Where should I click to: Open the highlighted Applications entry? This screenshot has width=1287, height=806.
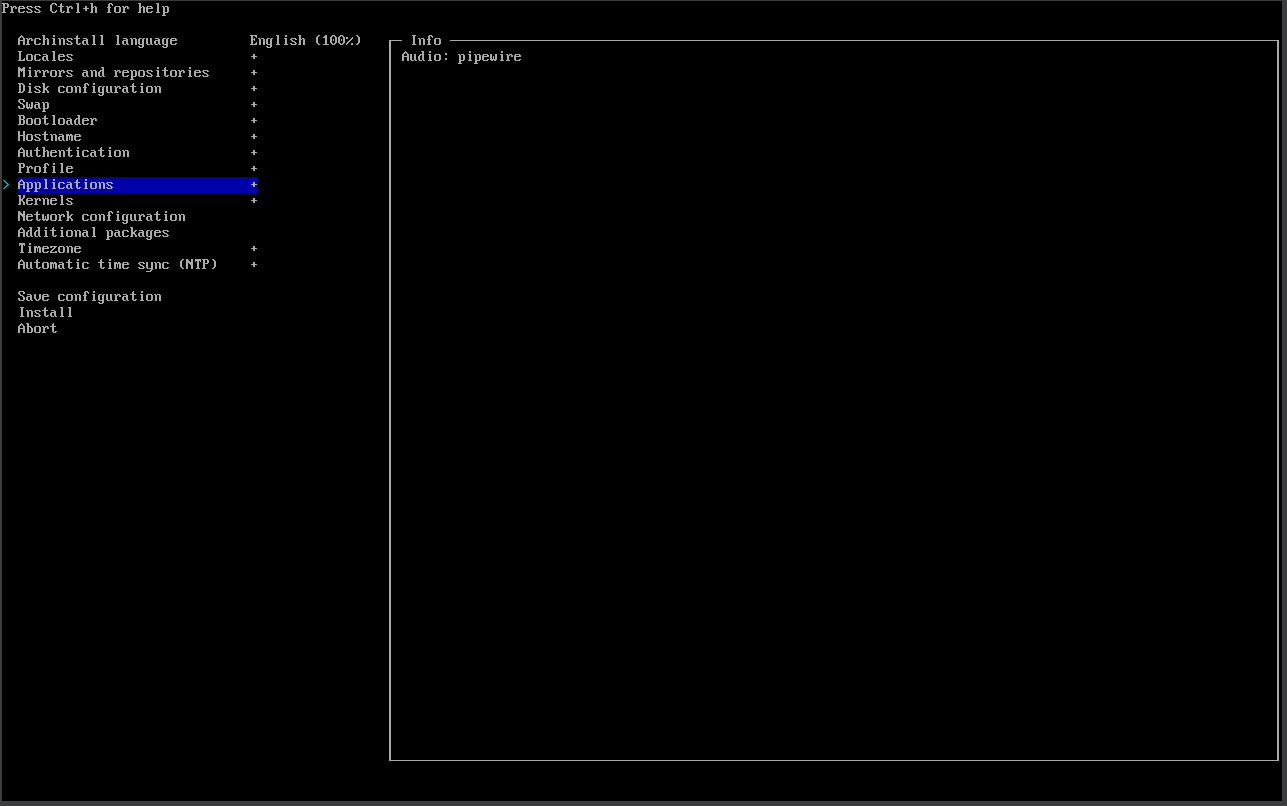click(137, 185)
